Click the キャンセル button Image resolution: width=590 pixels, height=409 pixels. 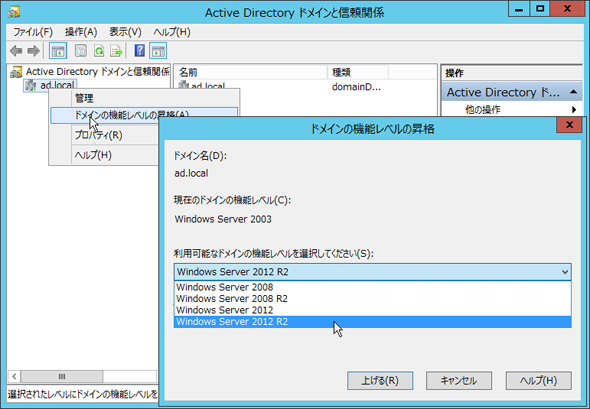tap(459, 381)
